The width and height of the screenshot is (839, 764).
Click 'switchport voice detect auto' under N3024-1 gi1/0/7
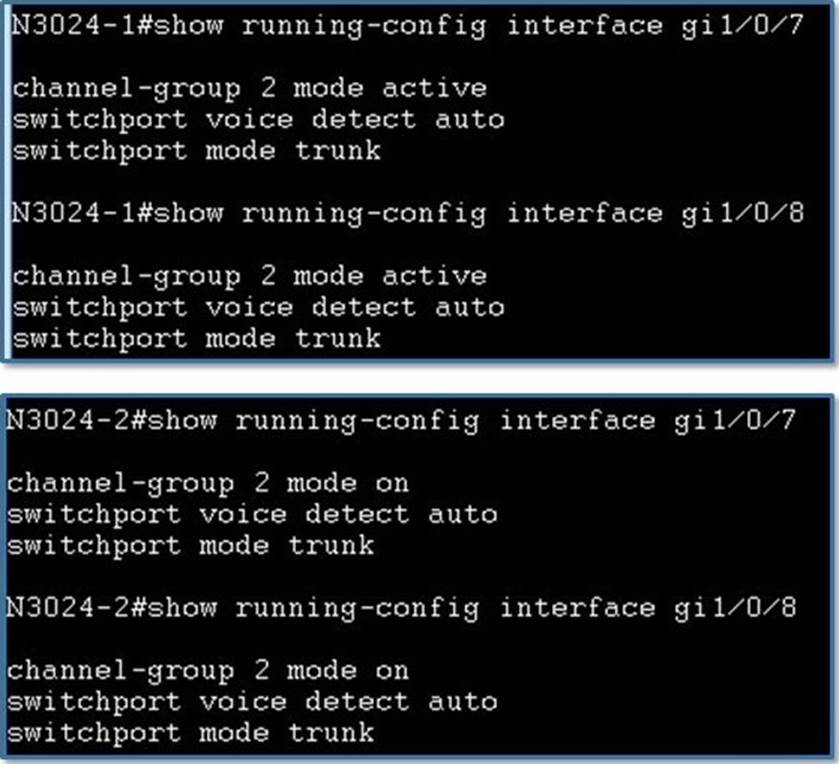coord(258,120)
